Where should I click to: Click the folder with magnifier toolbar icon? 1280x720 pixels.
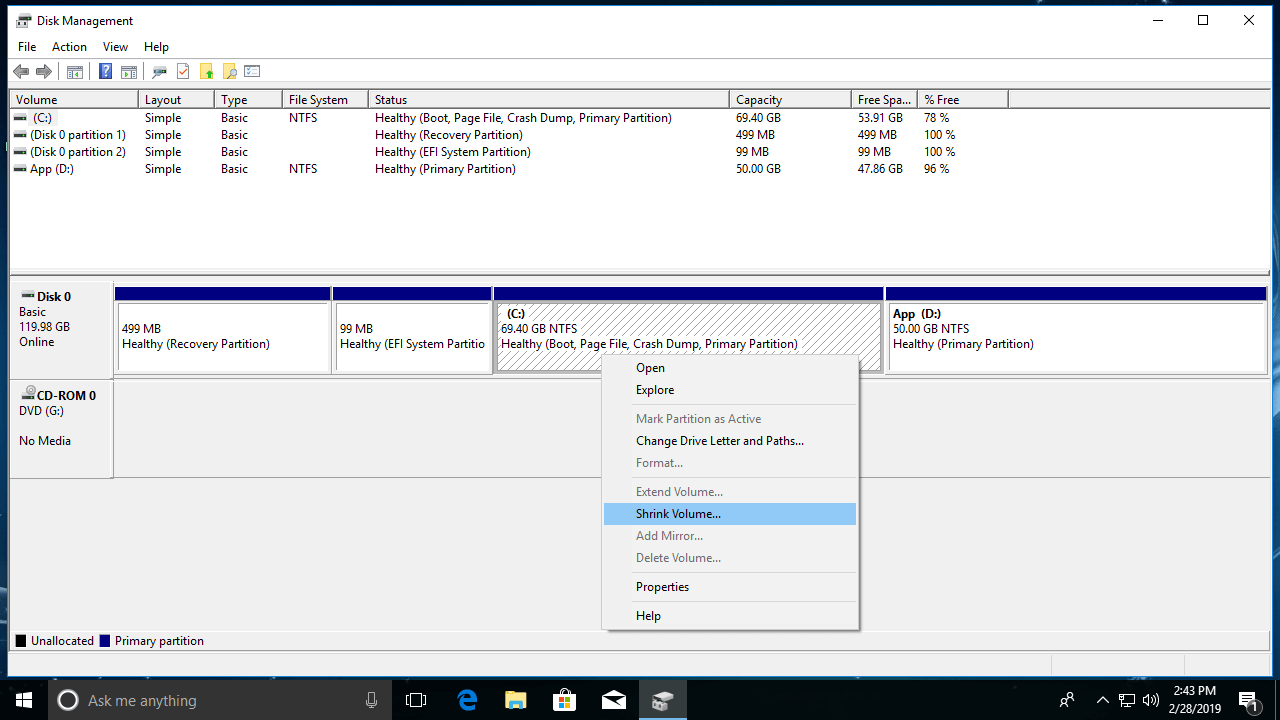tap(229, 71)
